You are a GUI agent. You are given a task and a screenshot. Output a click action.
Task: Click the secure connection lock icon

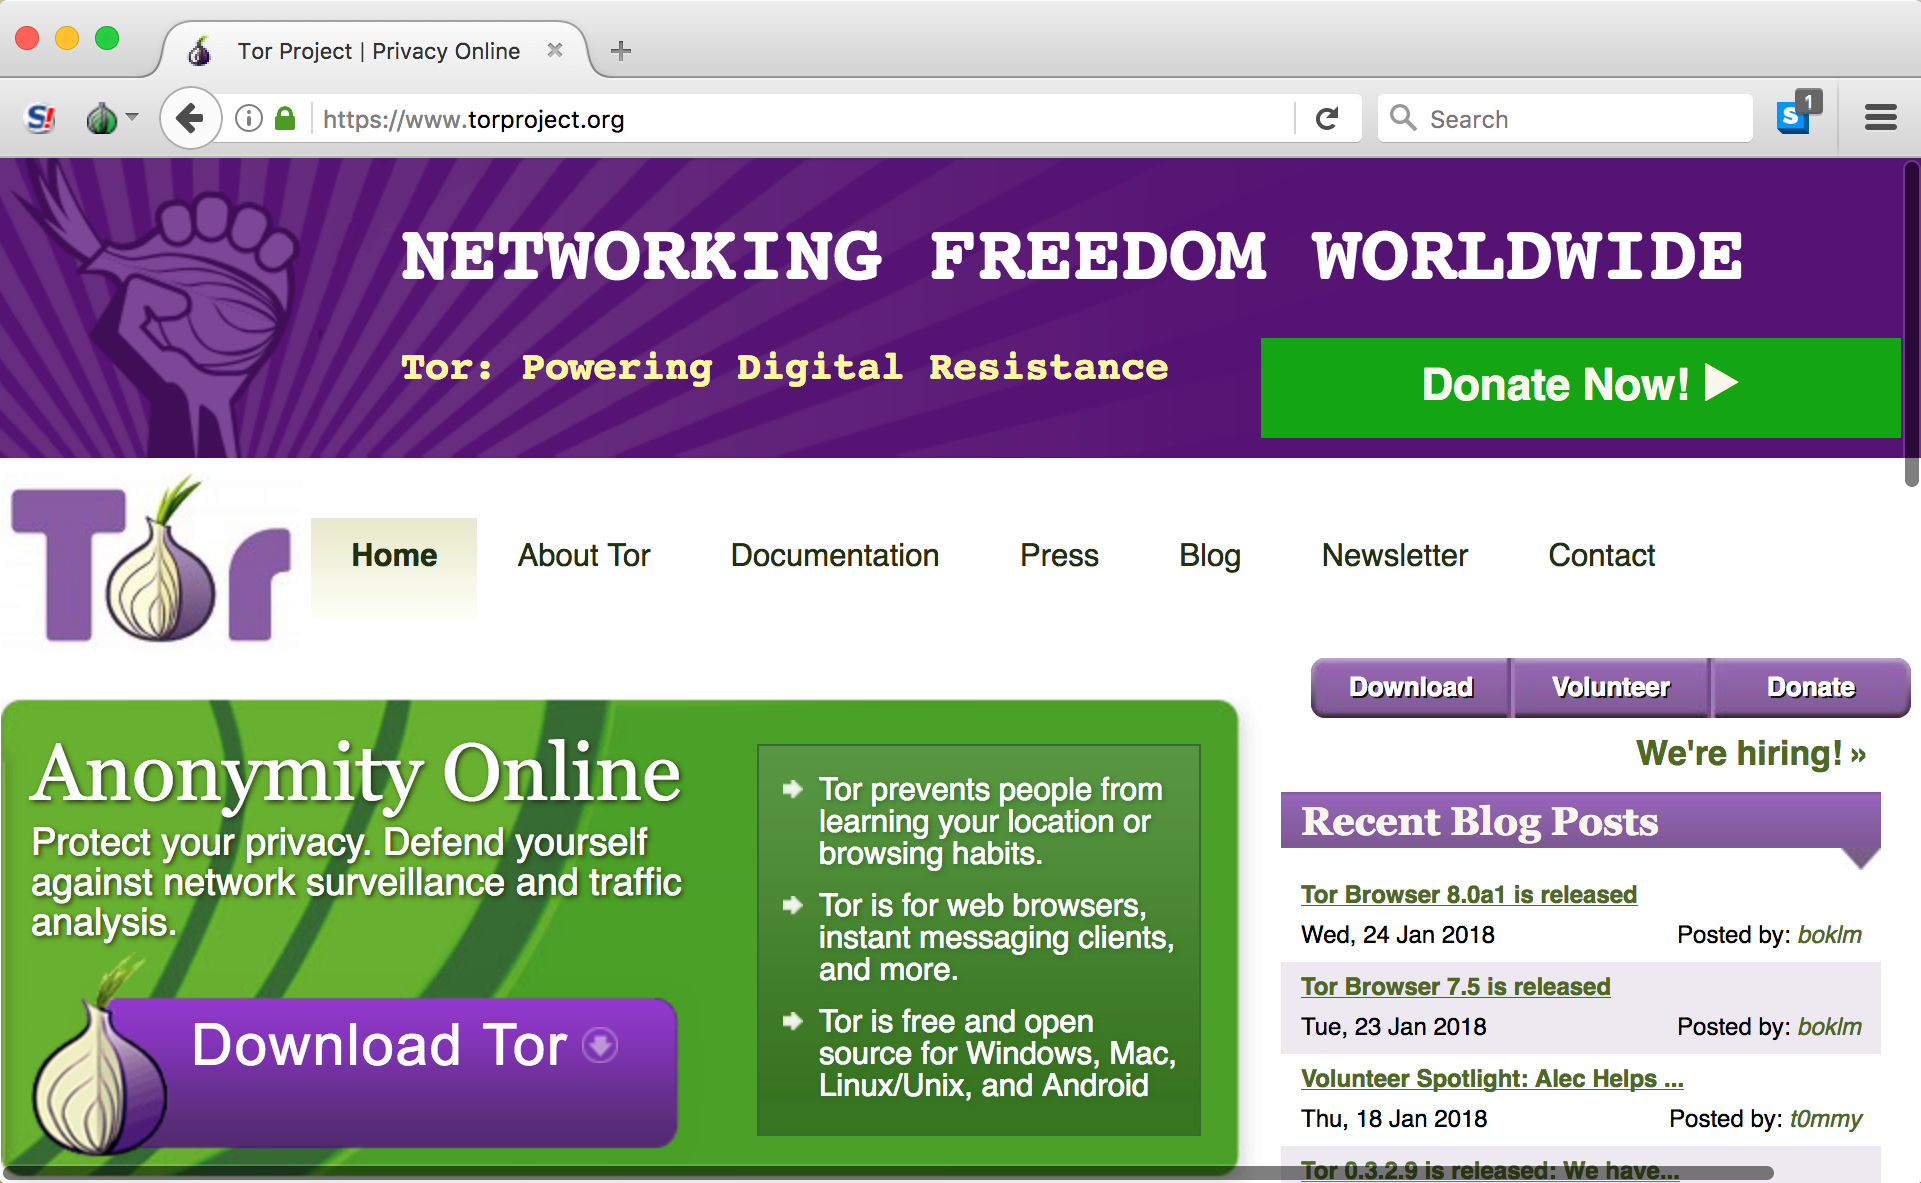pyautogui.click(x=285, y=117)
